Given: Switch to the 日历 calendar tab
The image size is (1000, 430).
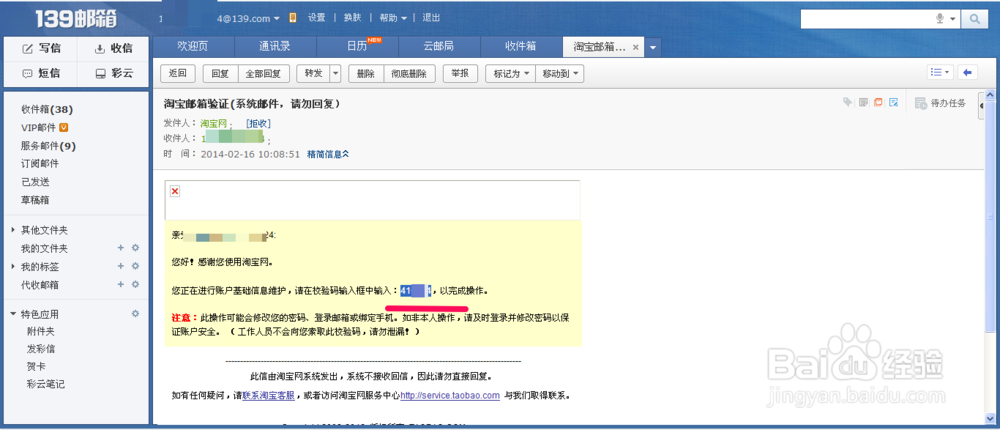Looking at the screenshot, I should click(357, 47).
